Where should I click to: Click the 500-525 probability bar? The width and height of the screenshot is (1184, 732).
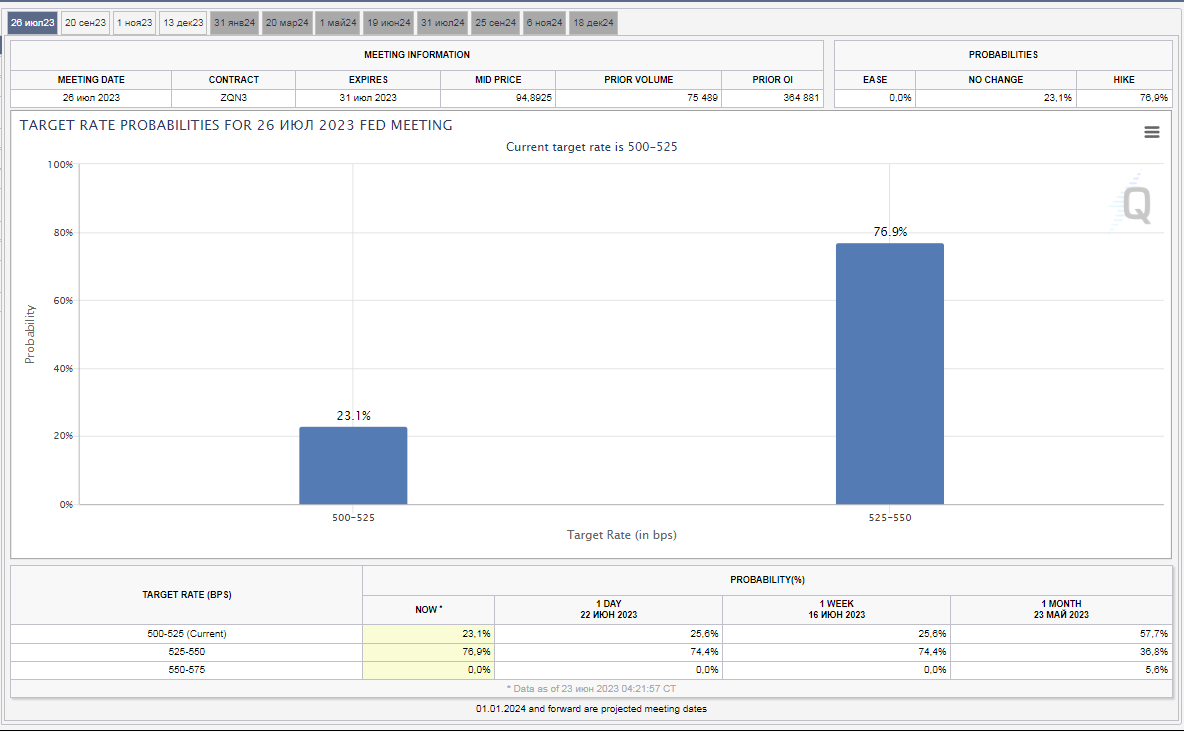tap(353, 466)
